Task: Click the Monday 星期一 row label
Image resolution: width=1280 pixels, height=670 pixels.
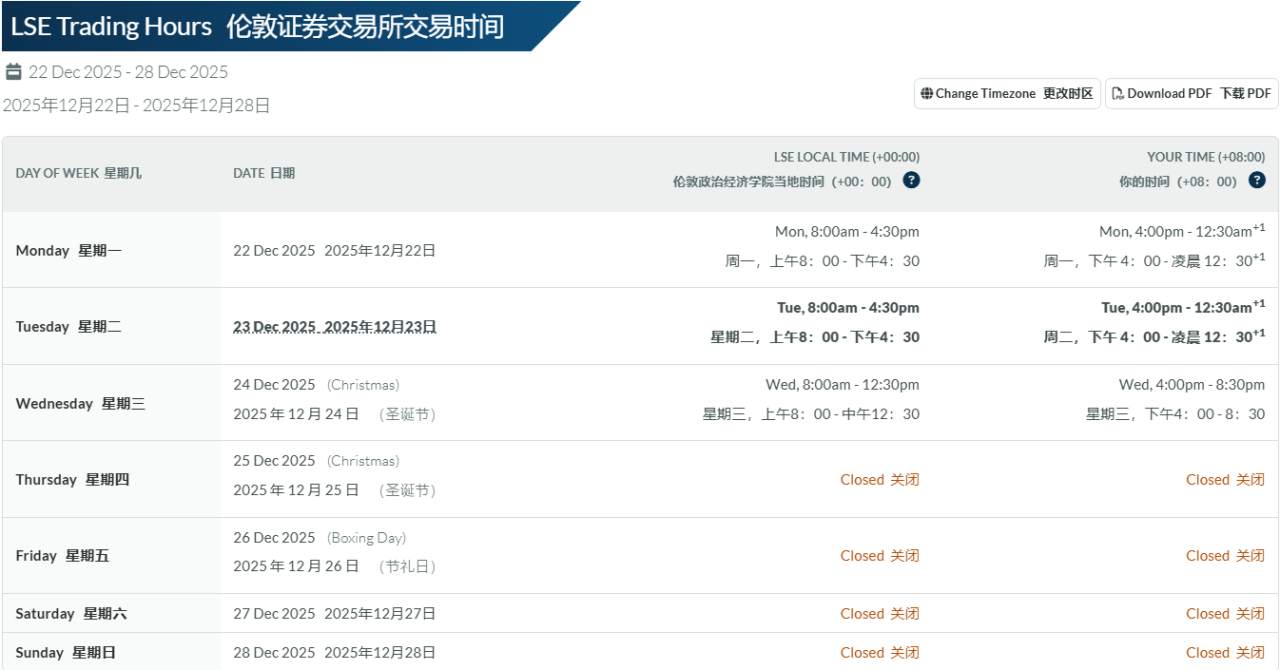Action: tap(69, 250)
